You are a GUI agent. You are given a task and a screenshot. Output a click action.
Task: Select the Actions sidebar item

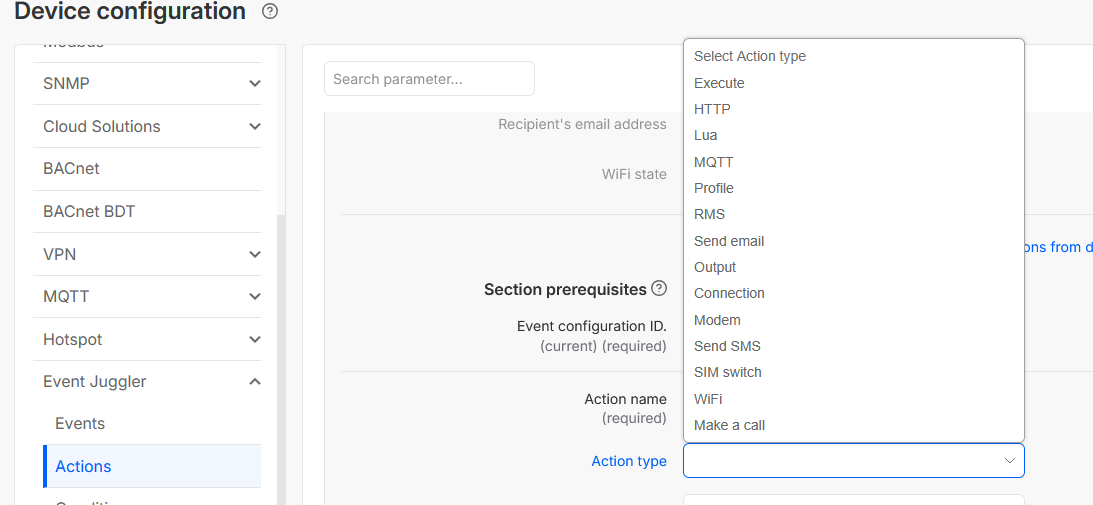tap(83, 467)
